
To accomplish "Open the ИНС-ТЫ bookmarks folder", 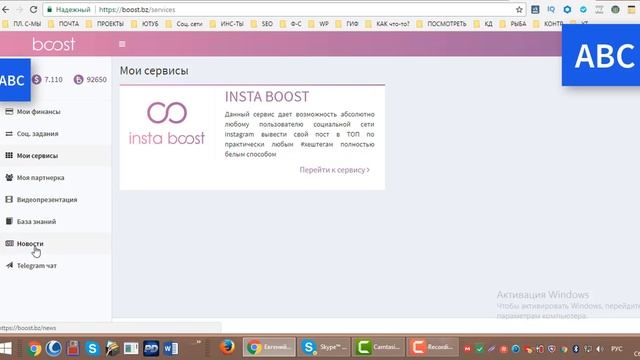I will (227, 24).
